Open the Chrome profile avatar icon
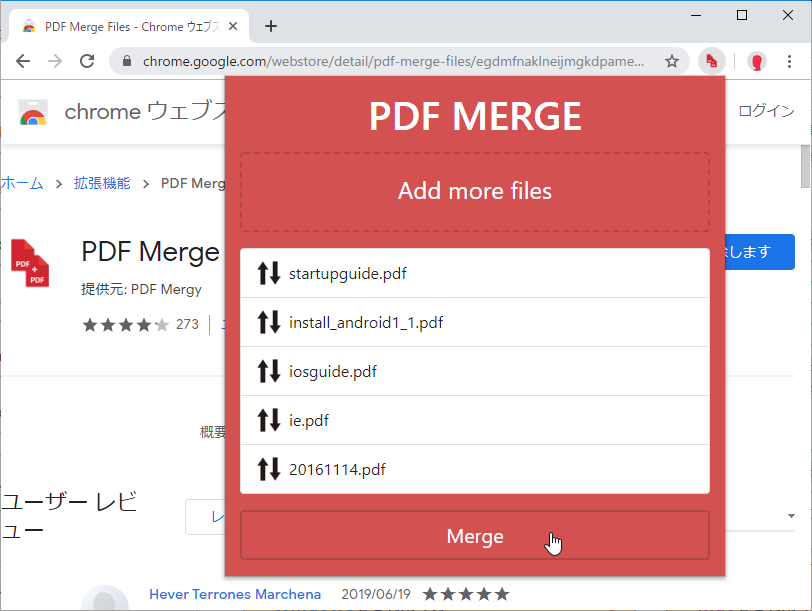 757,62
